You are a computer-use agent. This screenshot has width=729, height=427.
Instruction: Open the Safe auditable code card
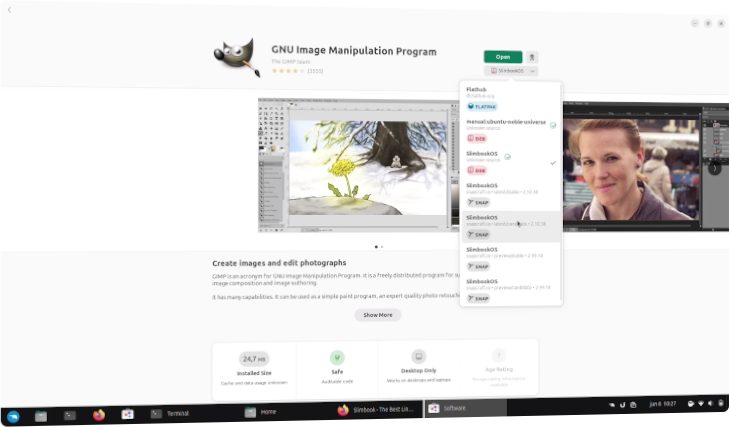pos(337,370)
